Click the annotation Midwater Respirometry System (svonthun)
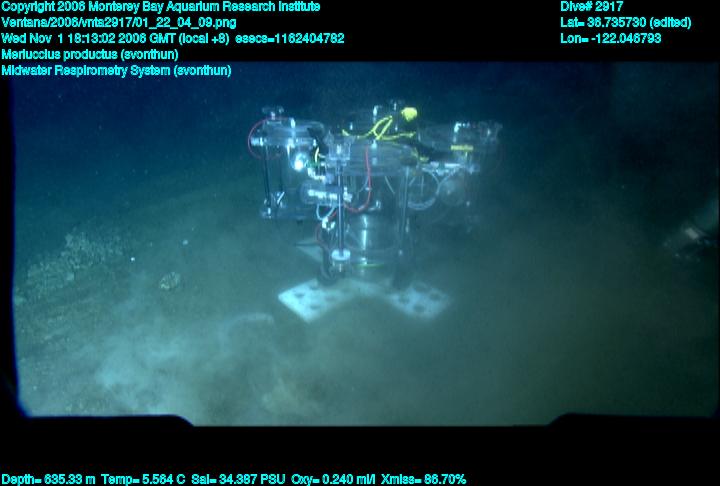This screenshot has height=486, width=720. click(x=116, y=70)
